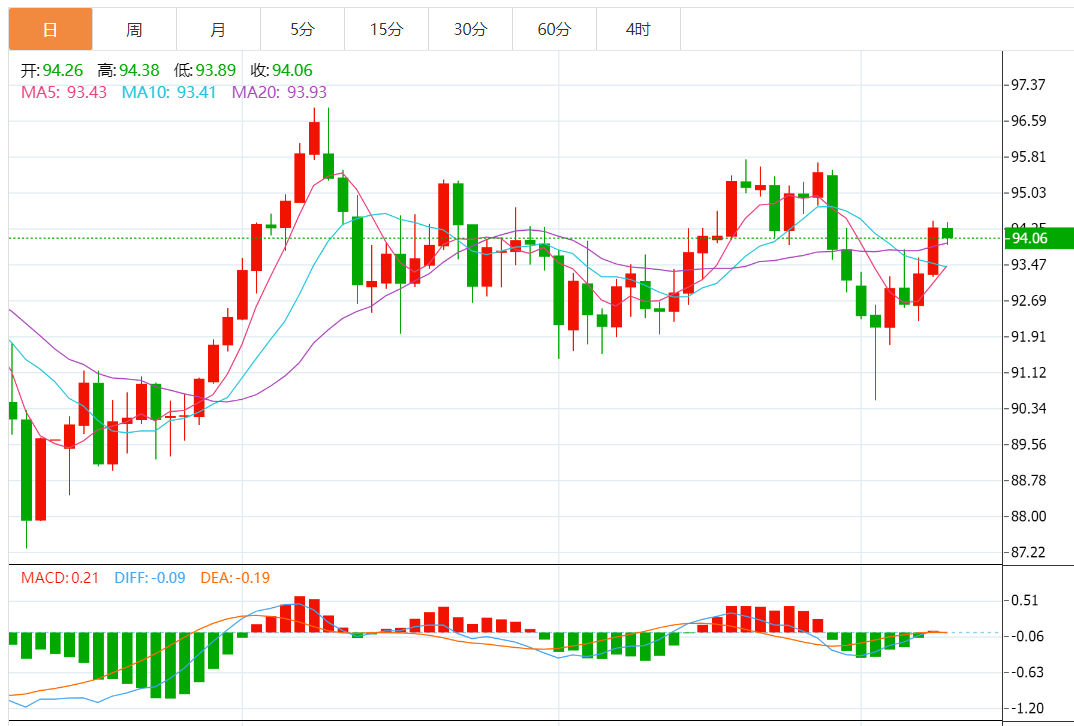Open the 60分 interval tab

[554, 29]
